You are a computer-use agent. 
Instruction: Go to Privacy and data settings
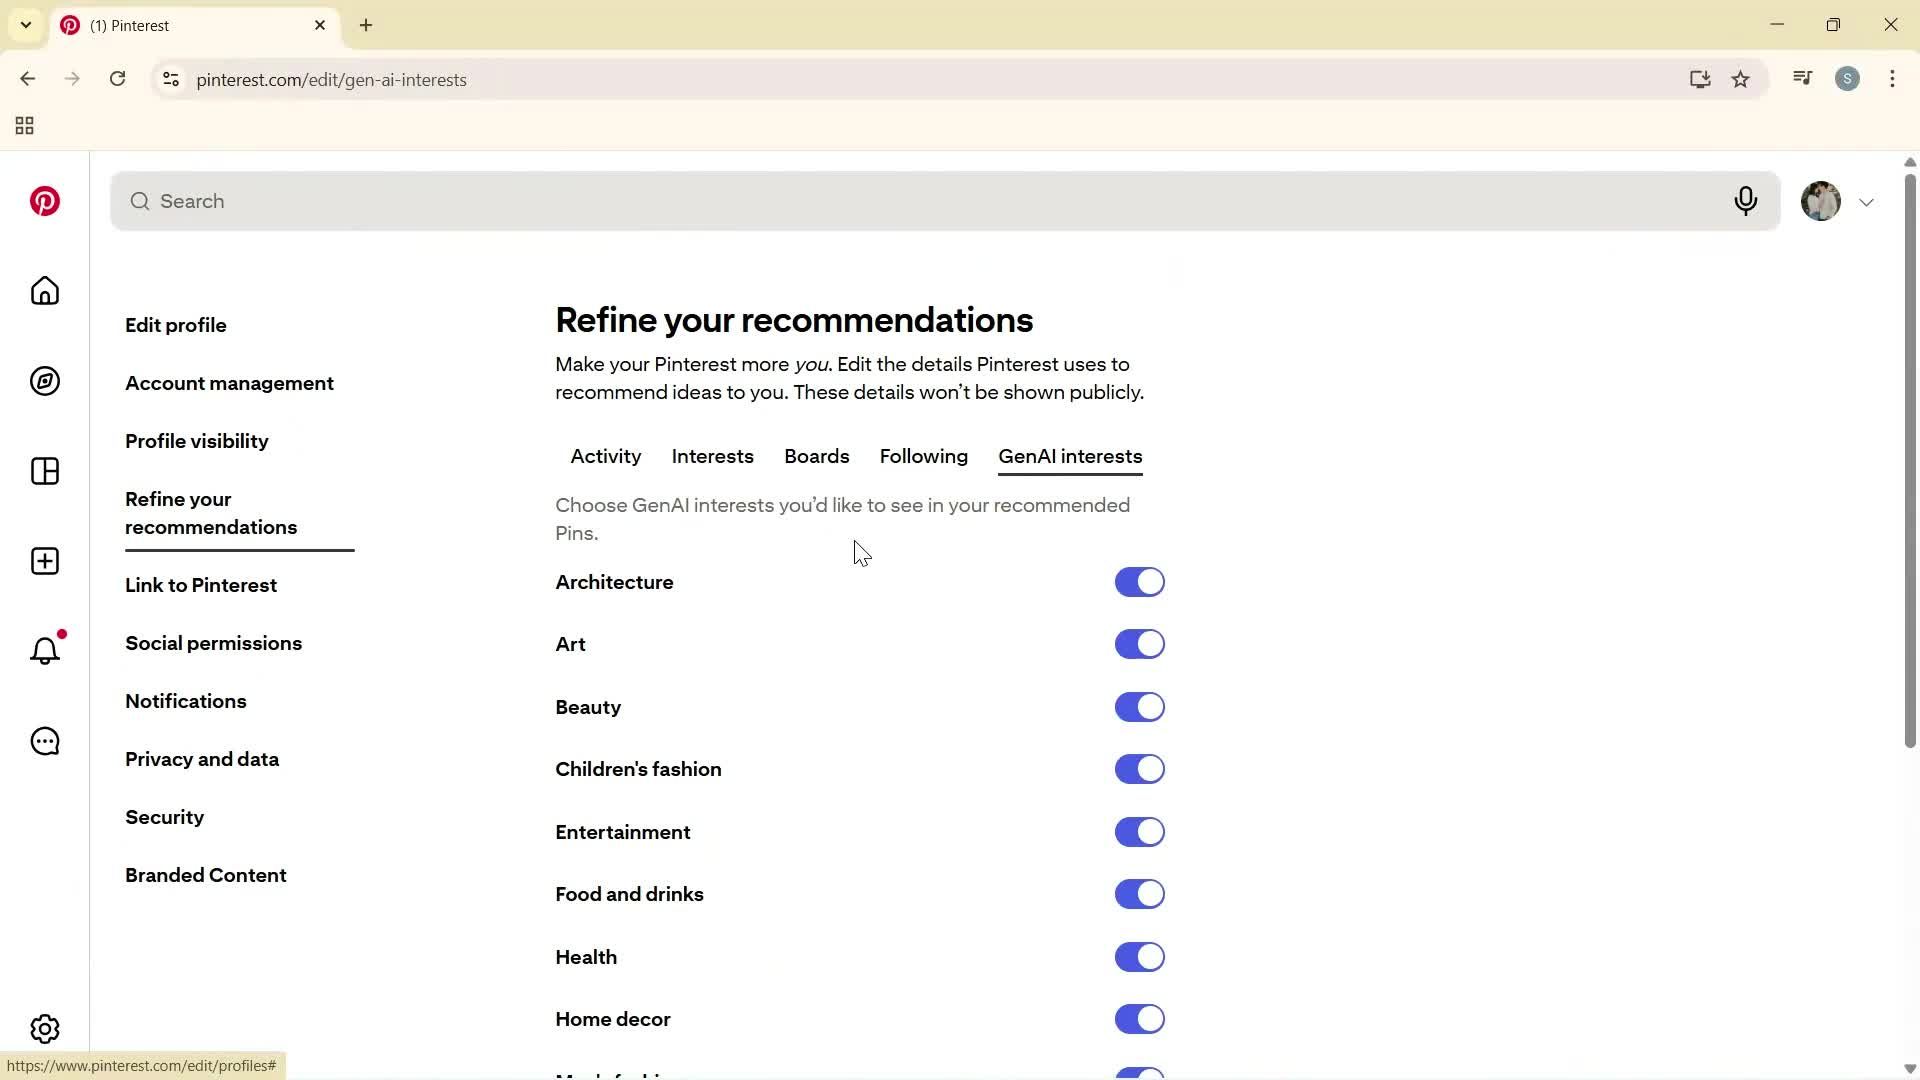coord(202,759)
